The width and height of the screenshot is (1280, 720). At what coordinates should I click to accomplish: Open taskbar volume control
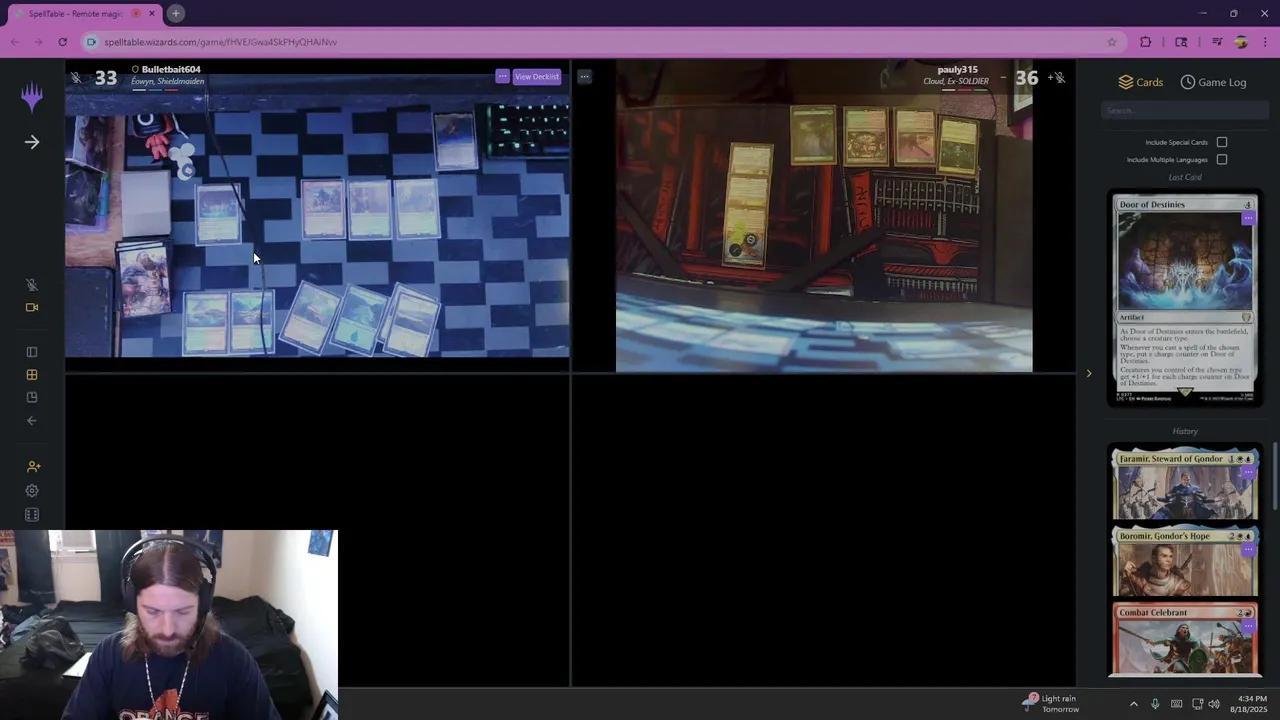(1214, 704)
